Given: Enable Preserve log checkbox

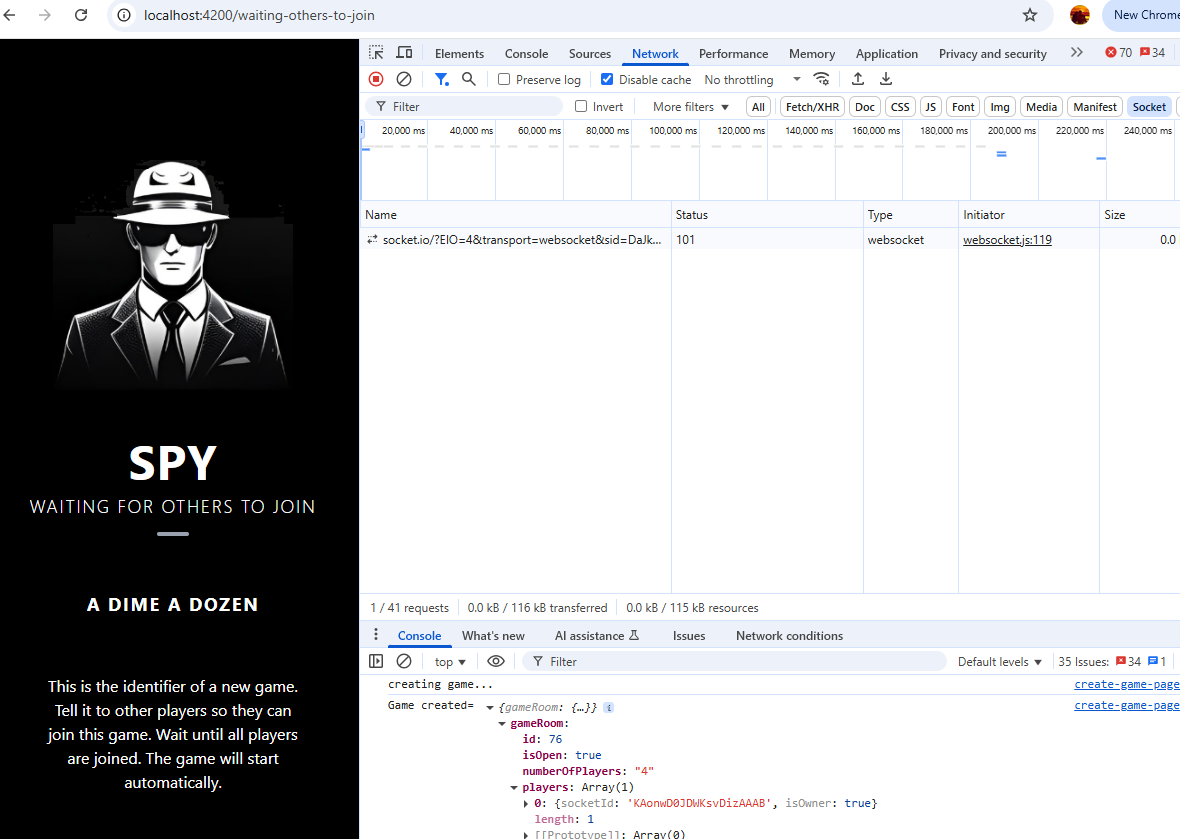Looking at the screenshot, I should (x=504, y=79).
